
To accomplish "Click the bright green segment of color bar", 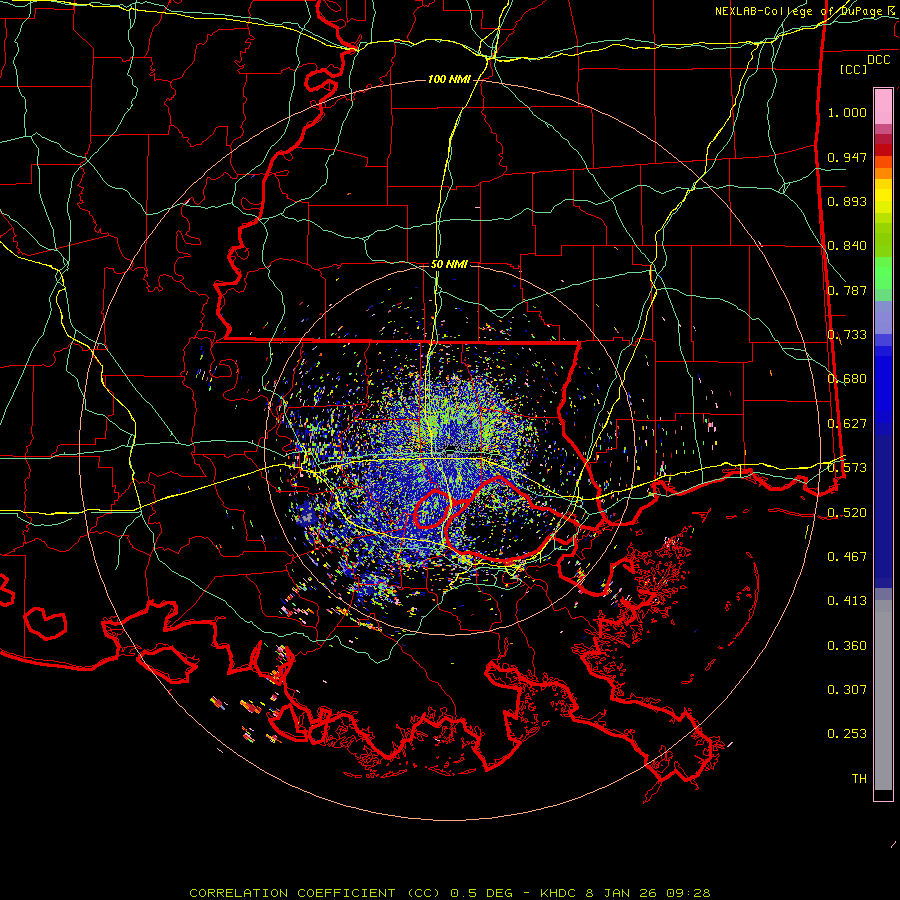I will click(x=883, y=273).
